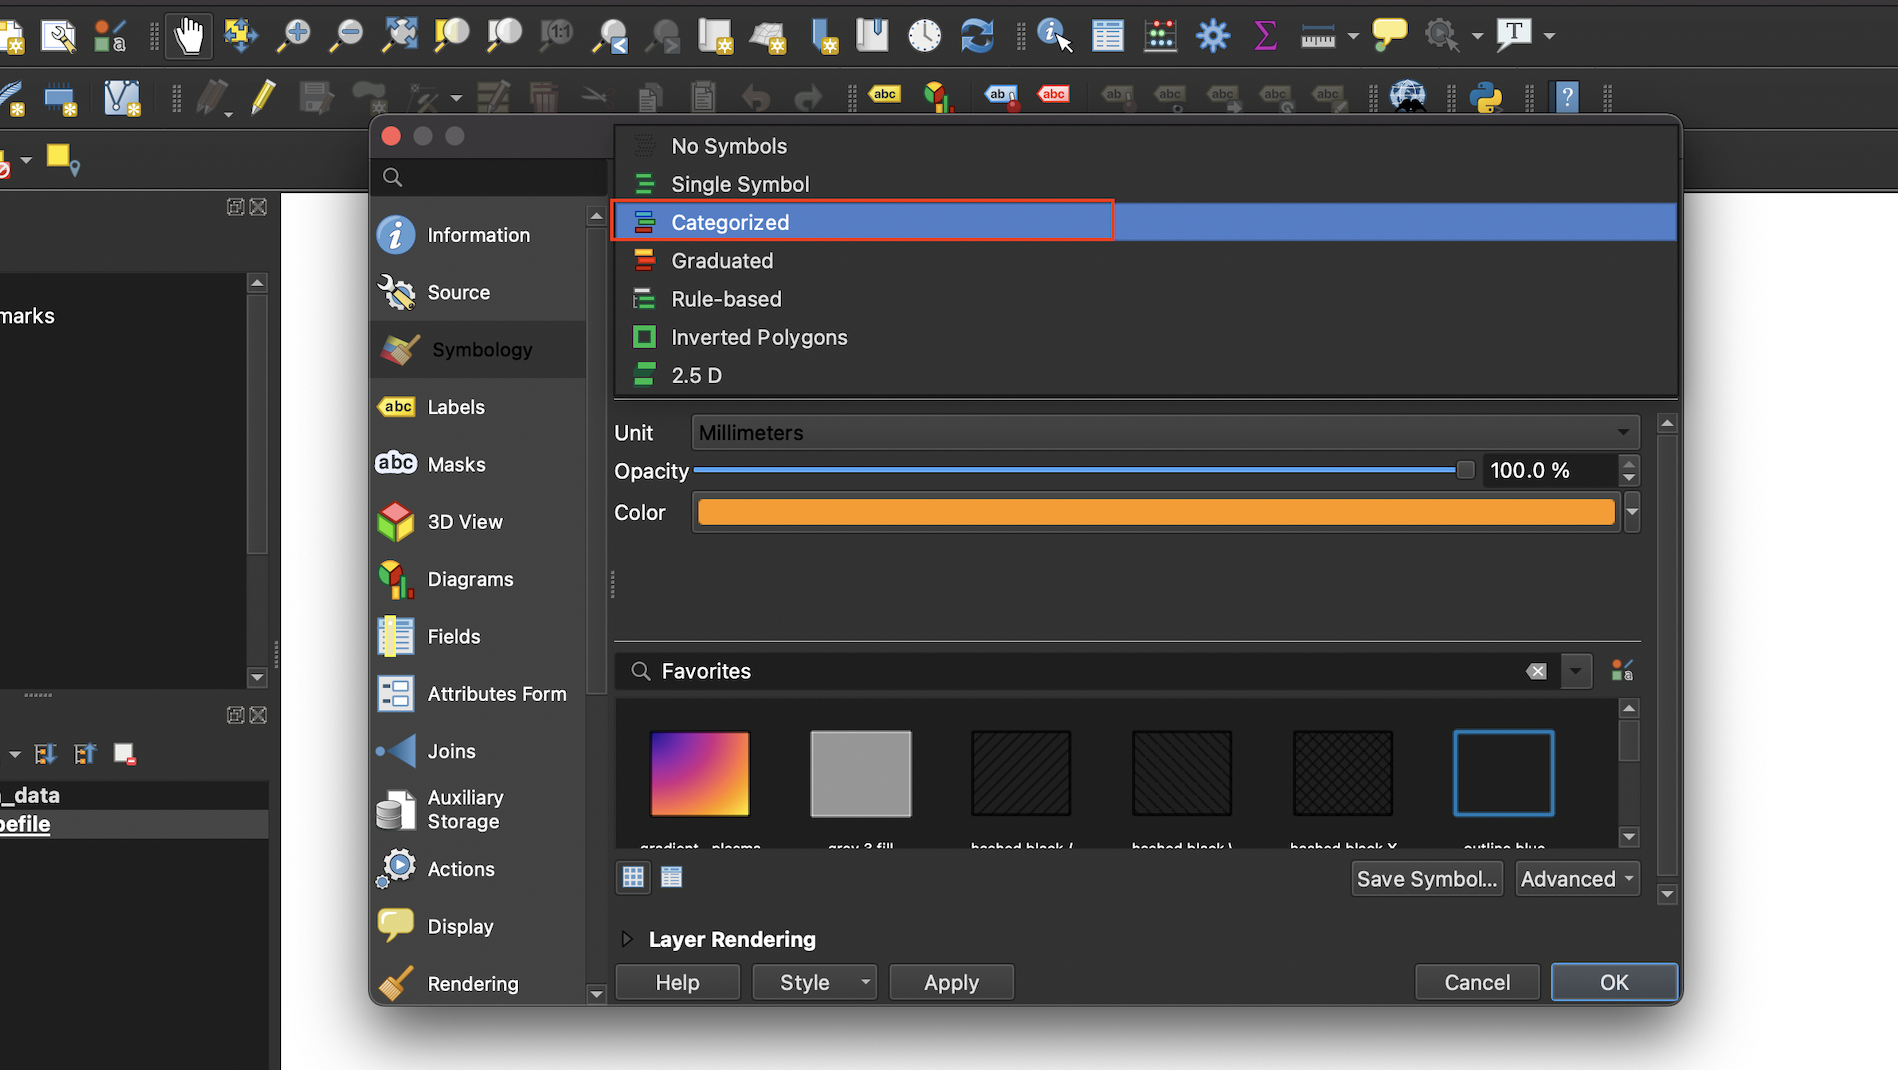Open the Unit dropdown showing Millimeters

[x=1160, y=432]
